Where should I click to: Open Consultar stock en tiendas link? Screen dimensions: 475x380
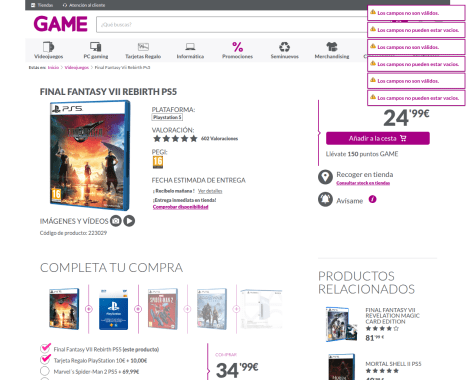point(363,183)
